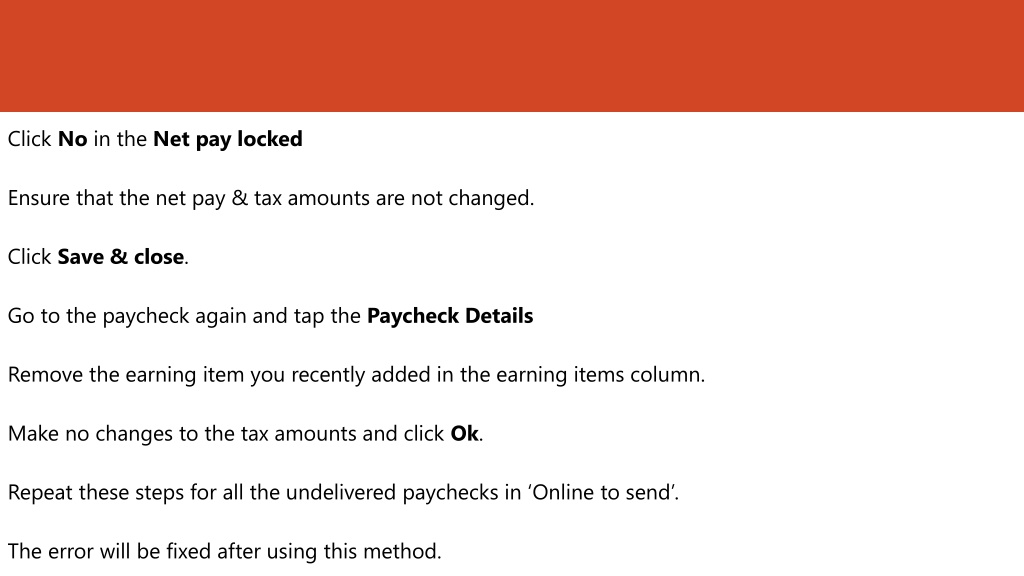Select the bold Paycheck Details text

450,316
